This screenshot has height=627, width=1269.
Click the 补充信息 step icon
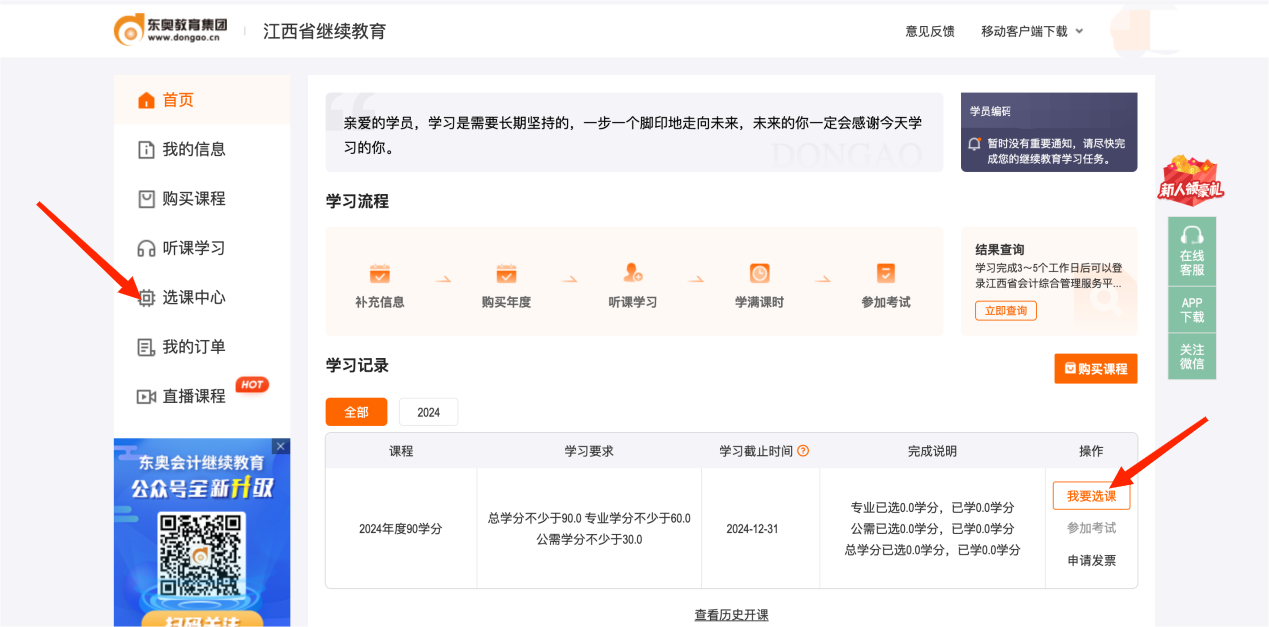click(379, 272)
